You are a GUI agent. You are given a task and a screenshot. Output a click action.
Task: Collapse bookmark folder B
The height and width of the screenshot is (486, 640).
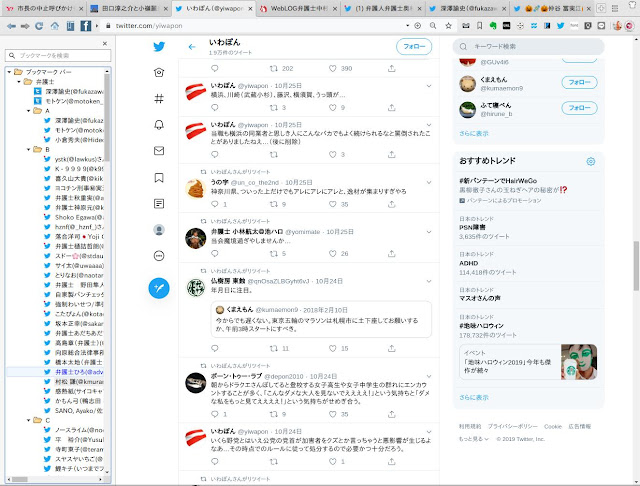point(29,149)
